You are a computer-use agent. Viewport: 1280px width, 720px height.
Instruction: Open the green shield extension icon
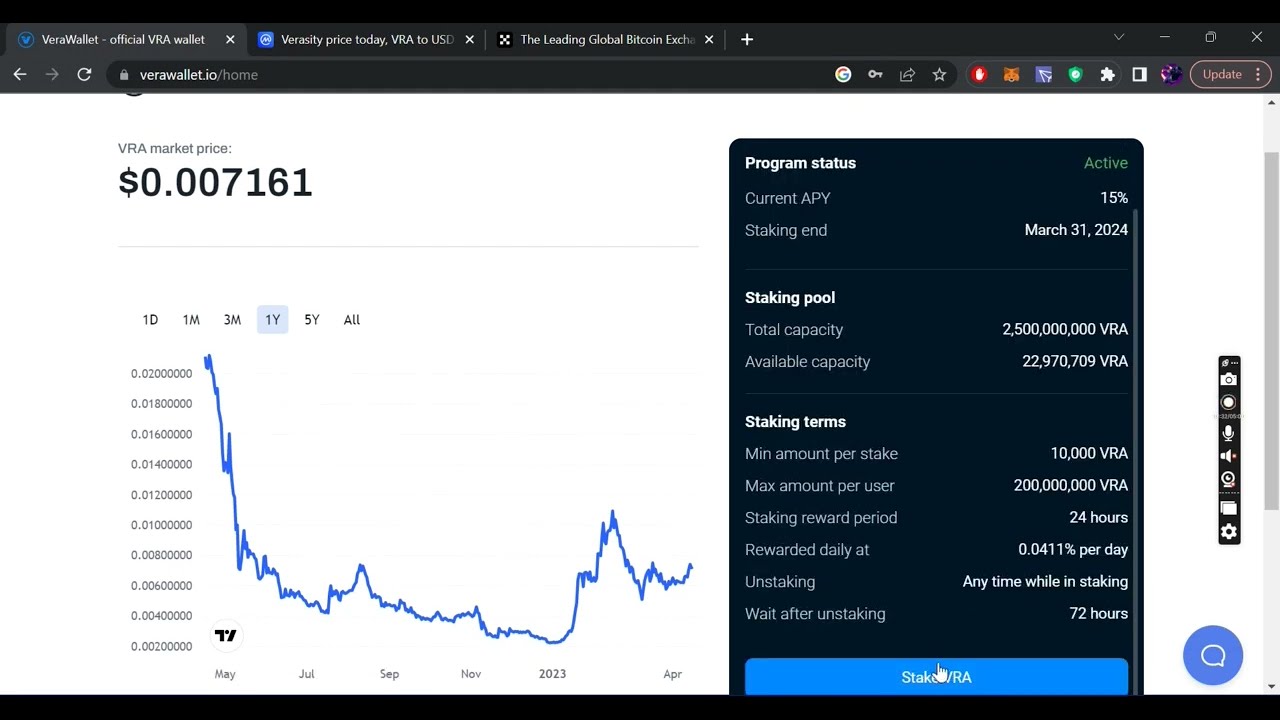pos(1075,74)
